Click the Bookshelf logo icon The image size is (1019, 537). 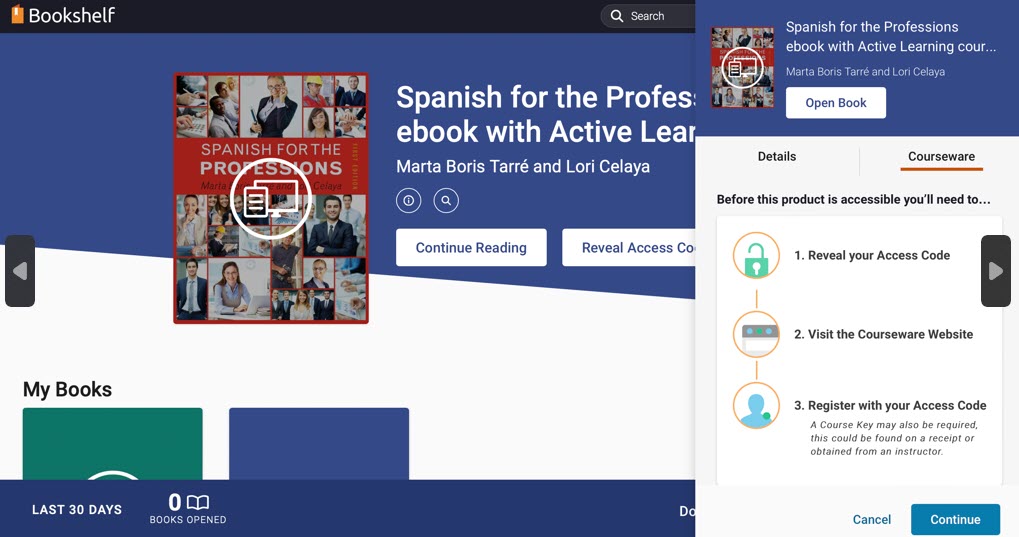tap(17, 15)
